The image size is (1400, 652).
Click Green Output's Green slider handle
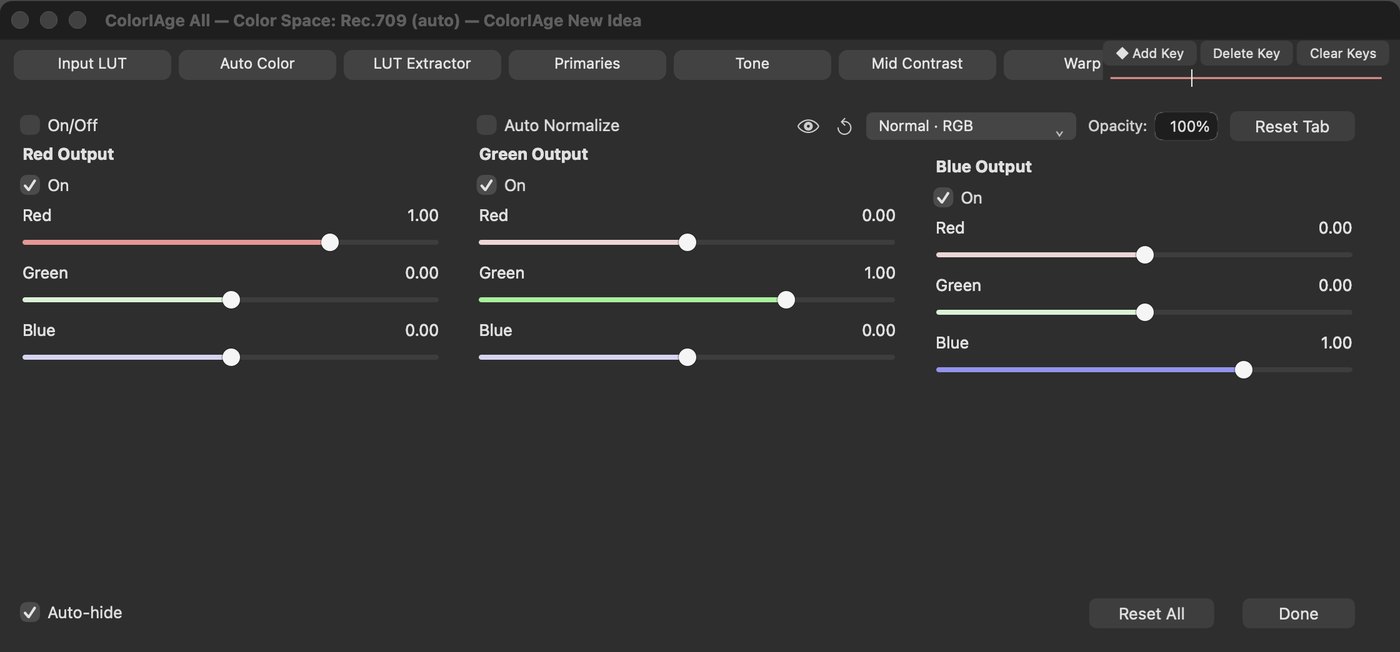coord(786,300)
